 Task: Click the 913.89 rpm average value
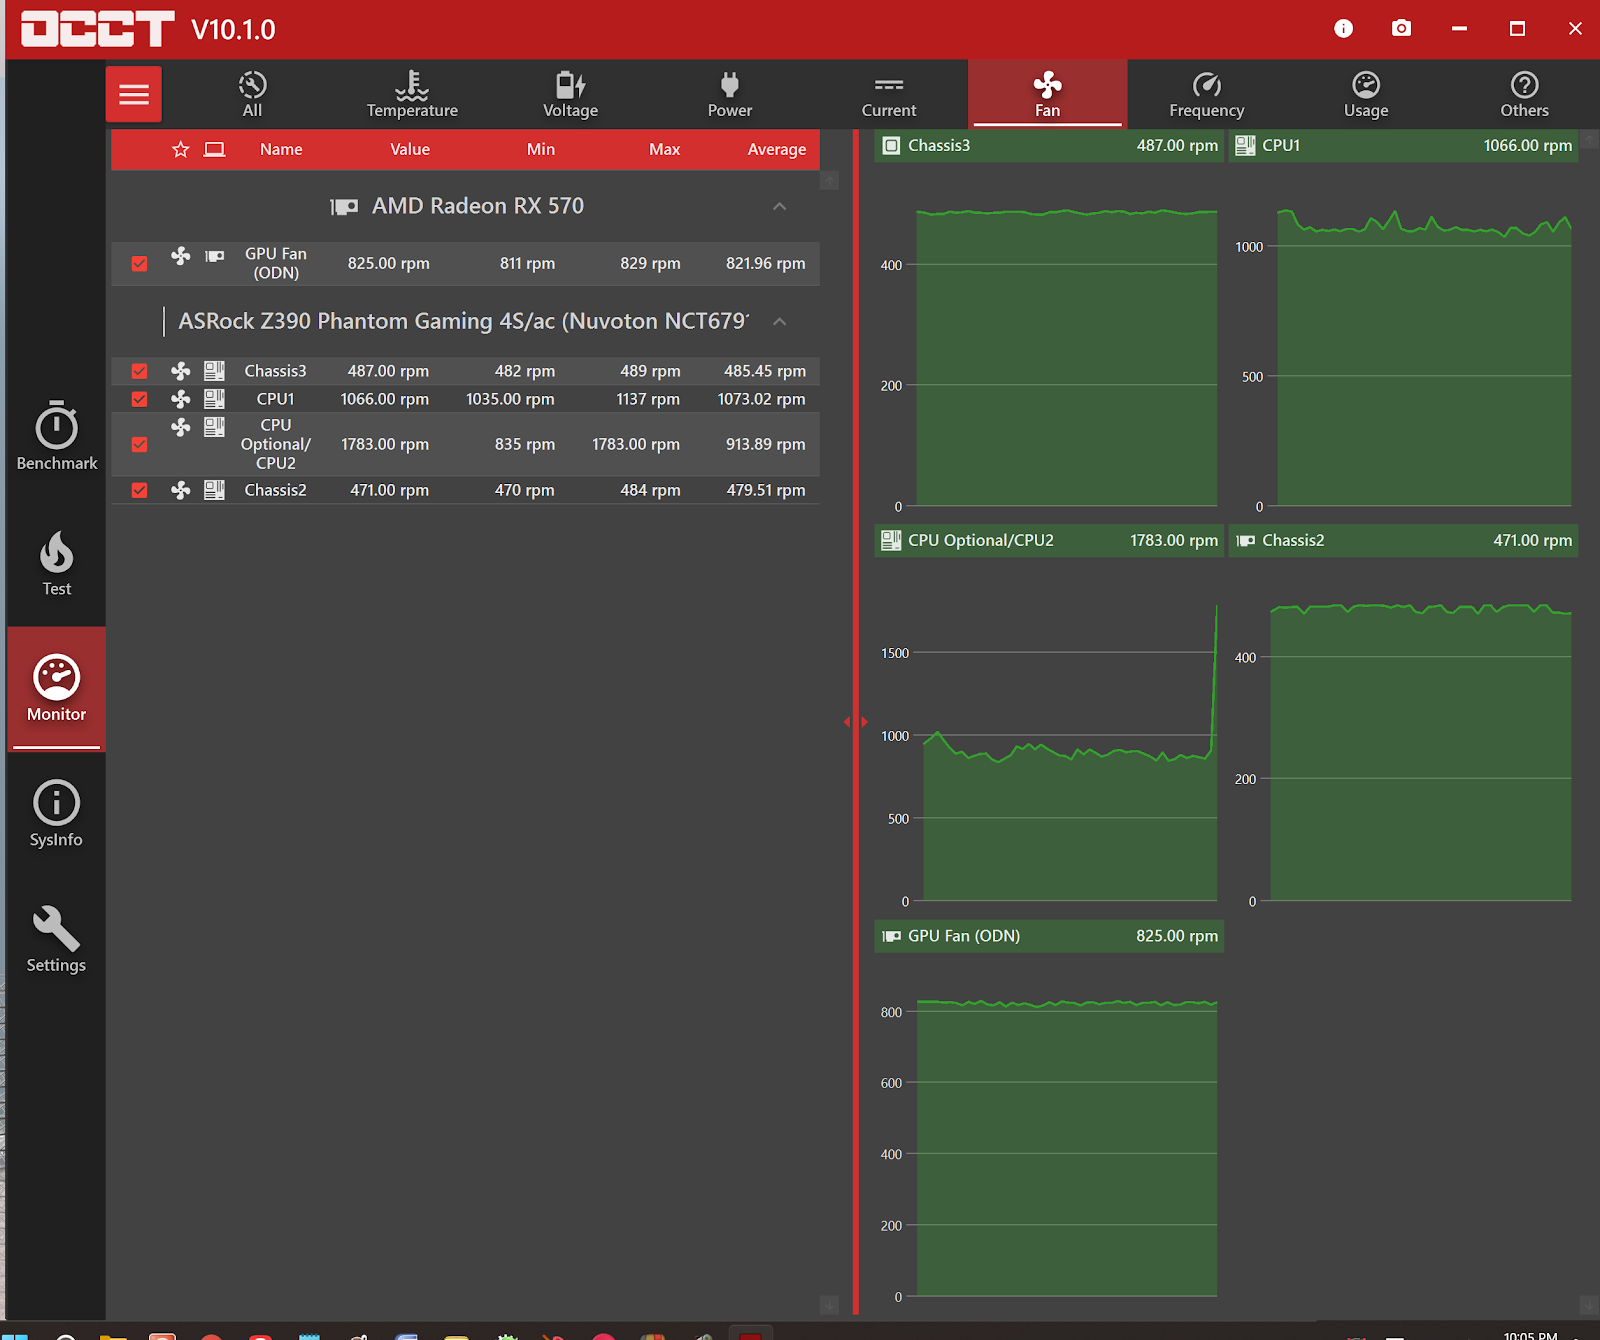[766, 444]
